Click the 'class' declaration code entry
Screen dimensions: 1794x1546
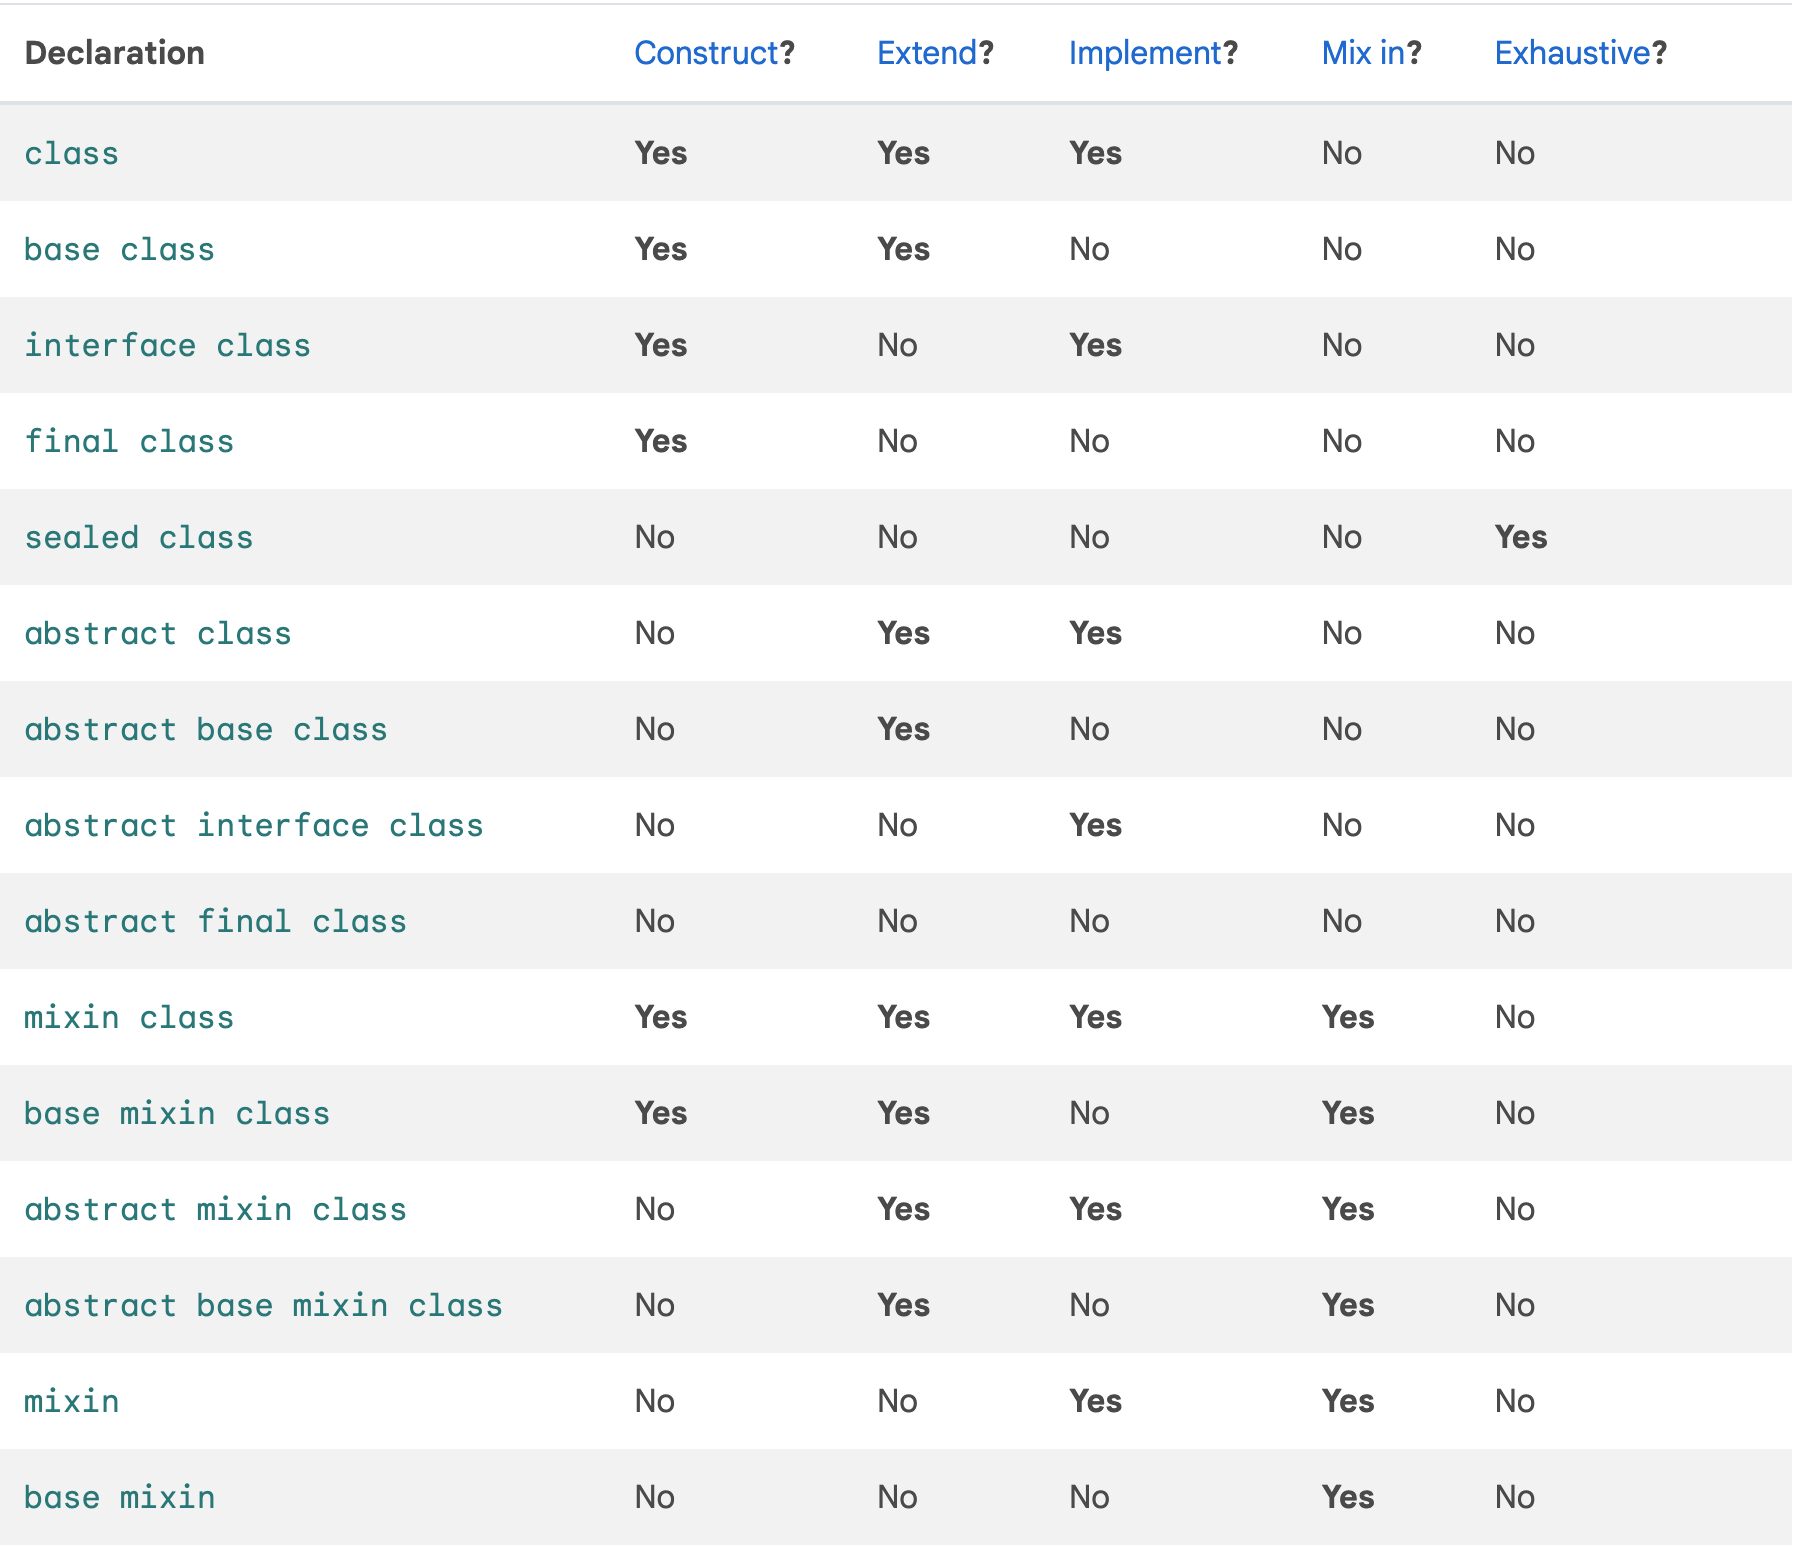pyautogui.click(x=71, y=154)
